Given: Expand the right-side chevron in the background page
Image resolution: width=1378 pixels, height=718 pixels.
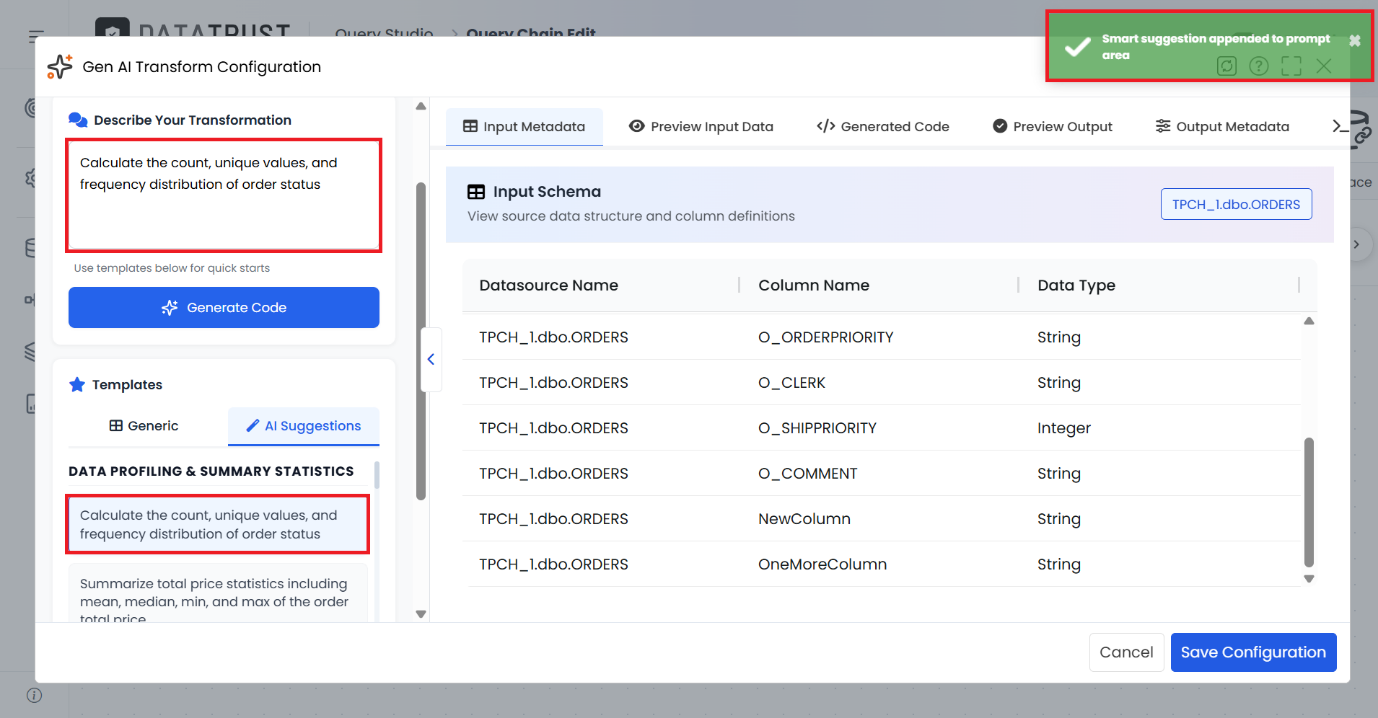Looking at the screenshot, I should click(x=1357, y=243).
